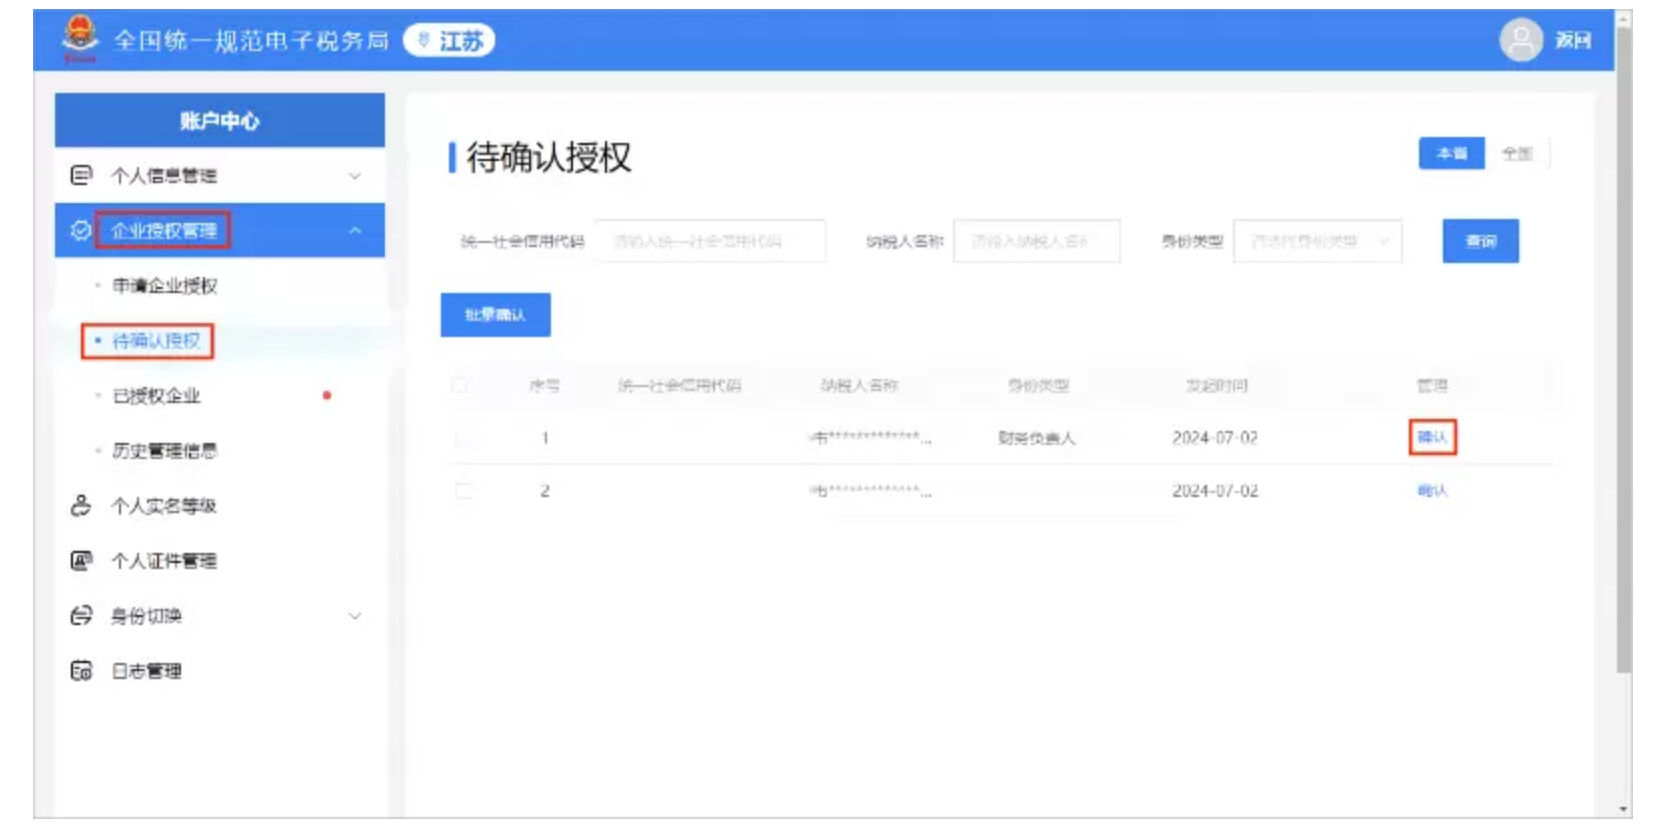The width and height of the screenshot is (1669, 826).
Task: Click the 企业授权管理 menu icon
Action: 81,230
